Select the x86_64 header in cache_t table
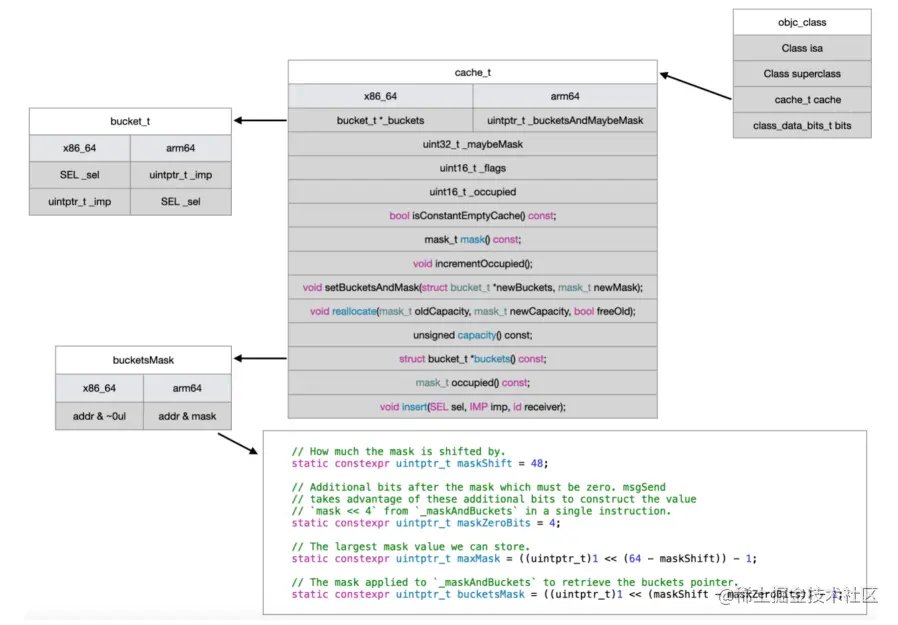898x625 pixels. pyautogui.click(x=380, y=96)
